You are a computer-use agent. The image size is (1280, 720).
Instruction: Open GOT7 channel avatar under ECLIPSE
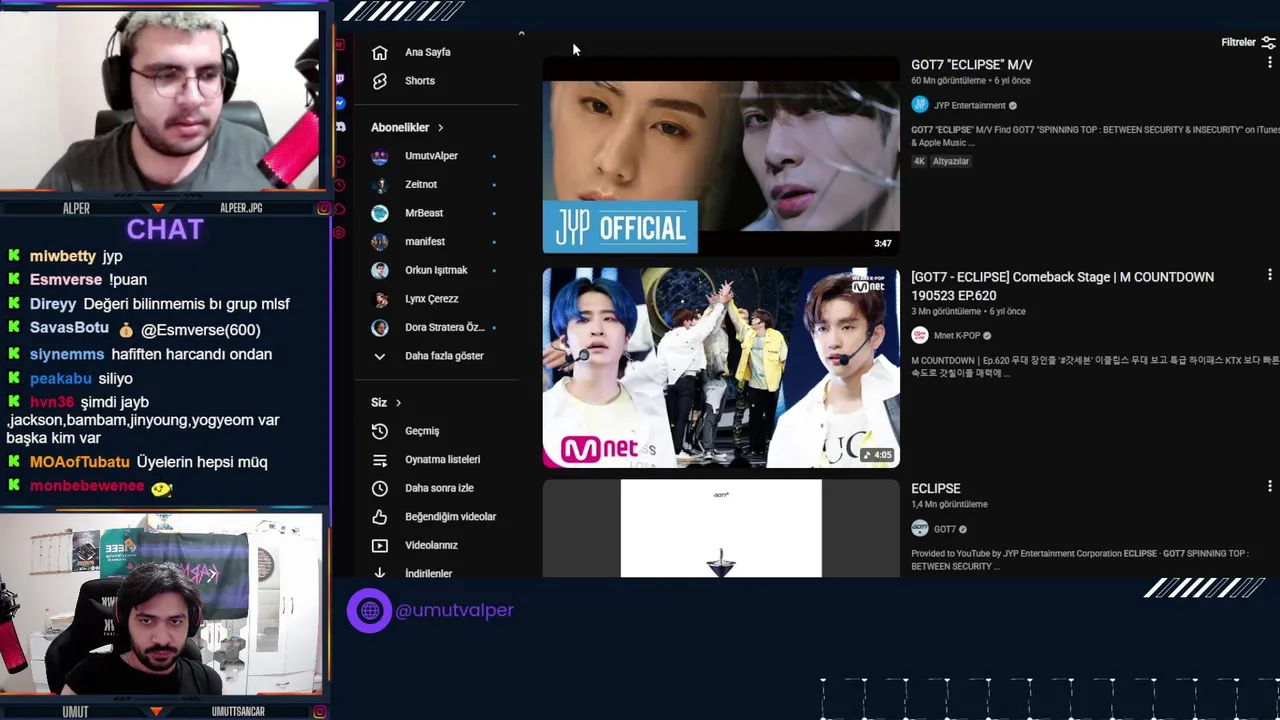[920, 528]
